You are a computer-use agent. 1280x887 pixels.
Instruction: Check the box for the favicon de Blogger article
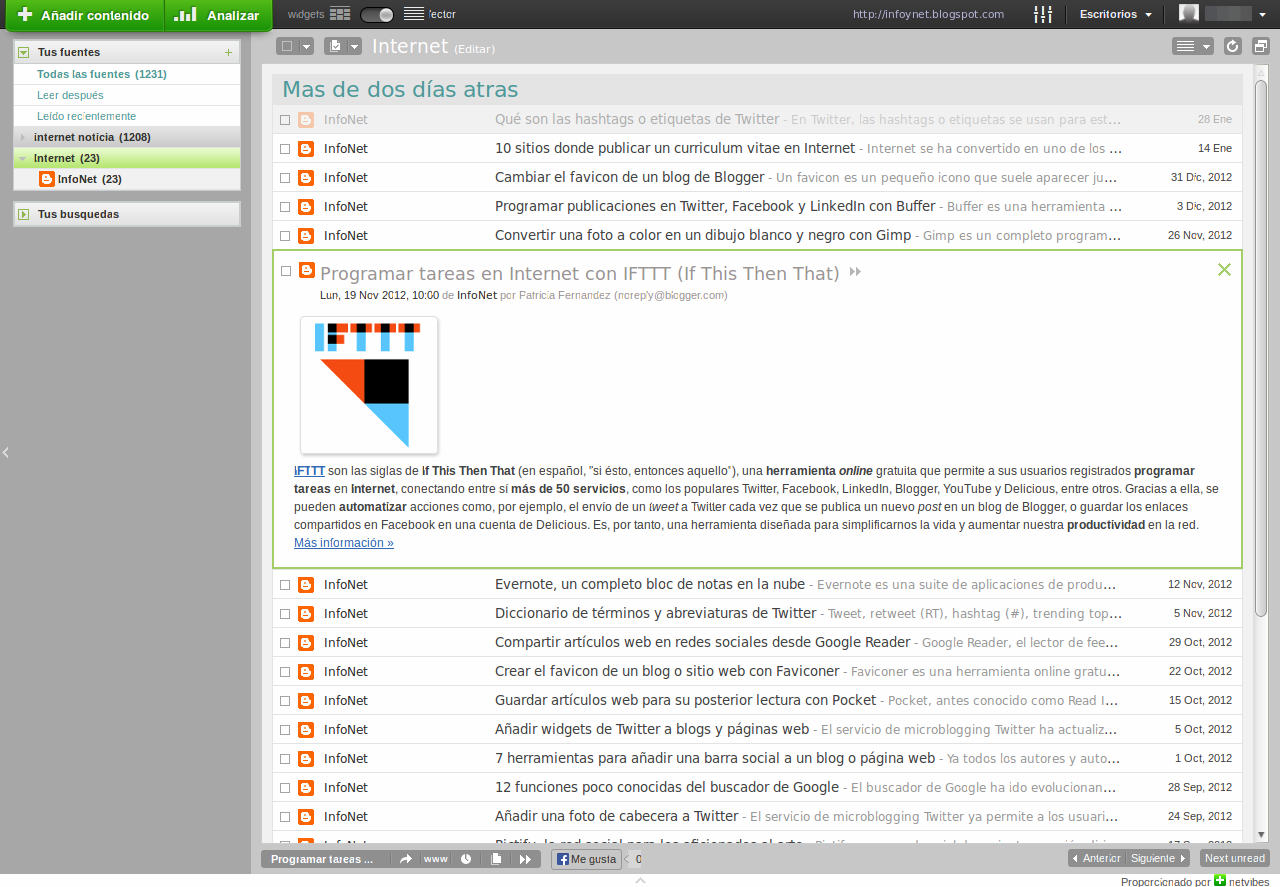(285, 178)
